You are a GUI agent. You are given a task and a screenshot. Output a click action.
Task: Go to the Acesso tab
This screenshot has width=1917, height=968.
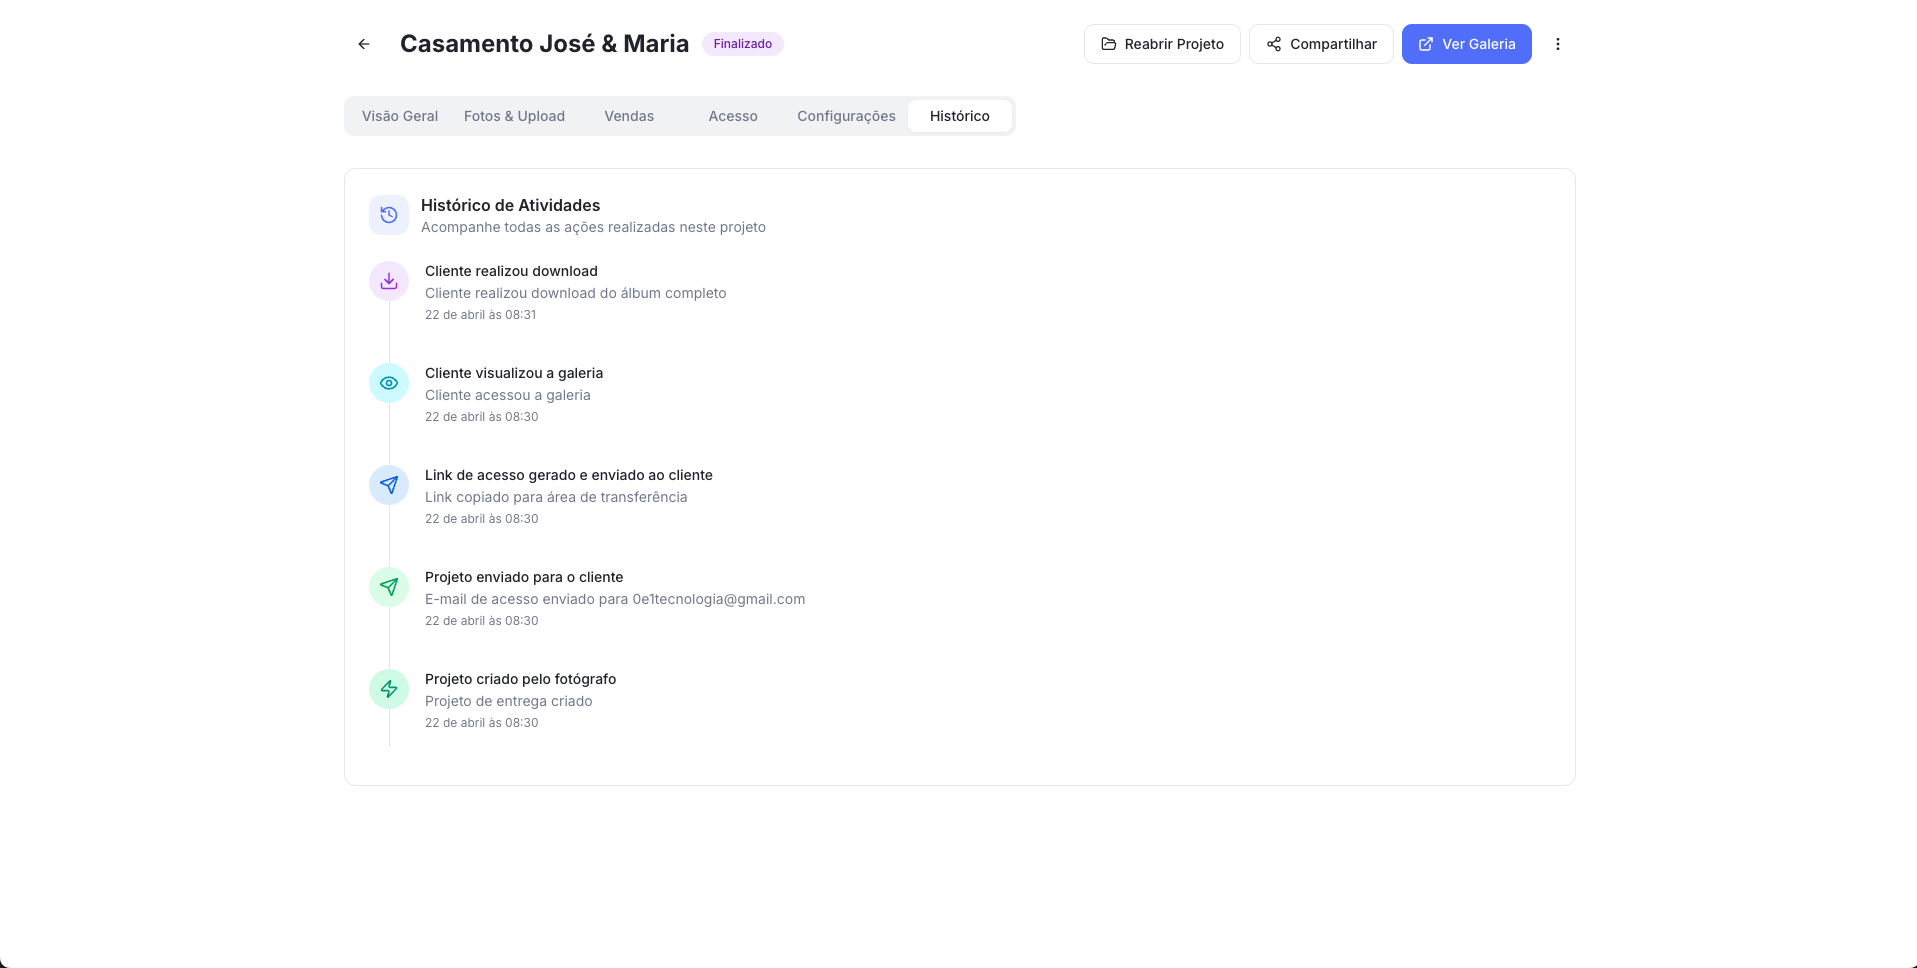733,116
